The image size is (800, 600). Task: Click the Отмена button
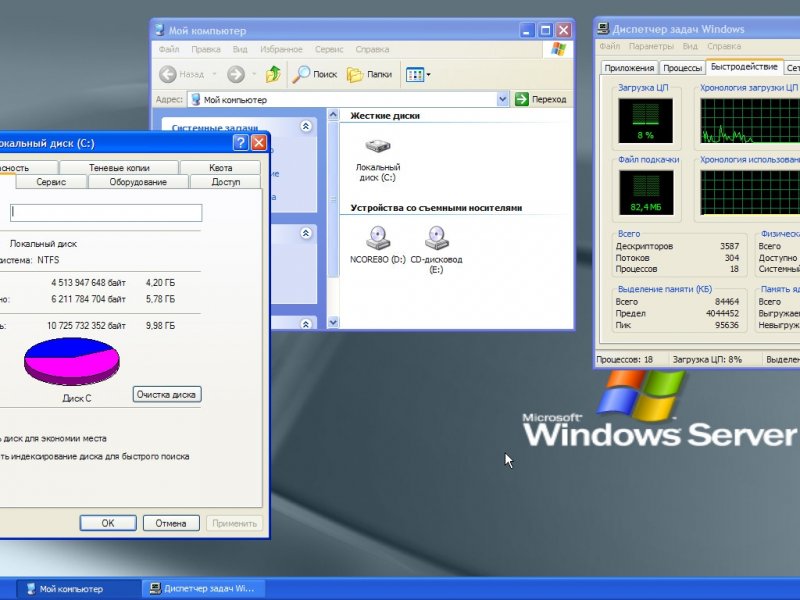[x=170, y=523]
